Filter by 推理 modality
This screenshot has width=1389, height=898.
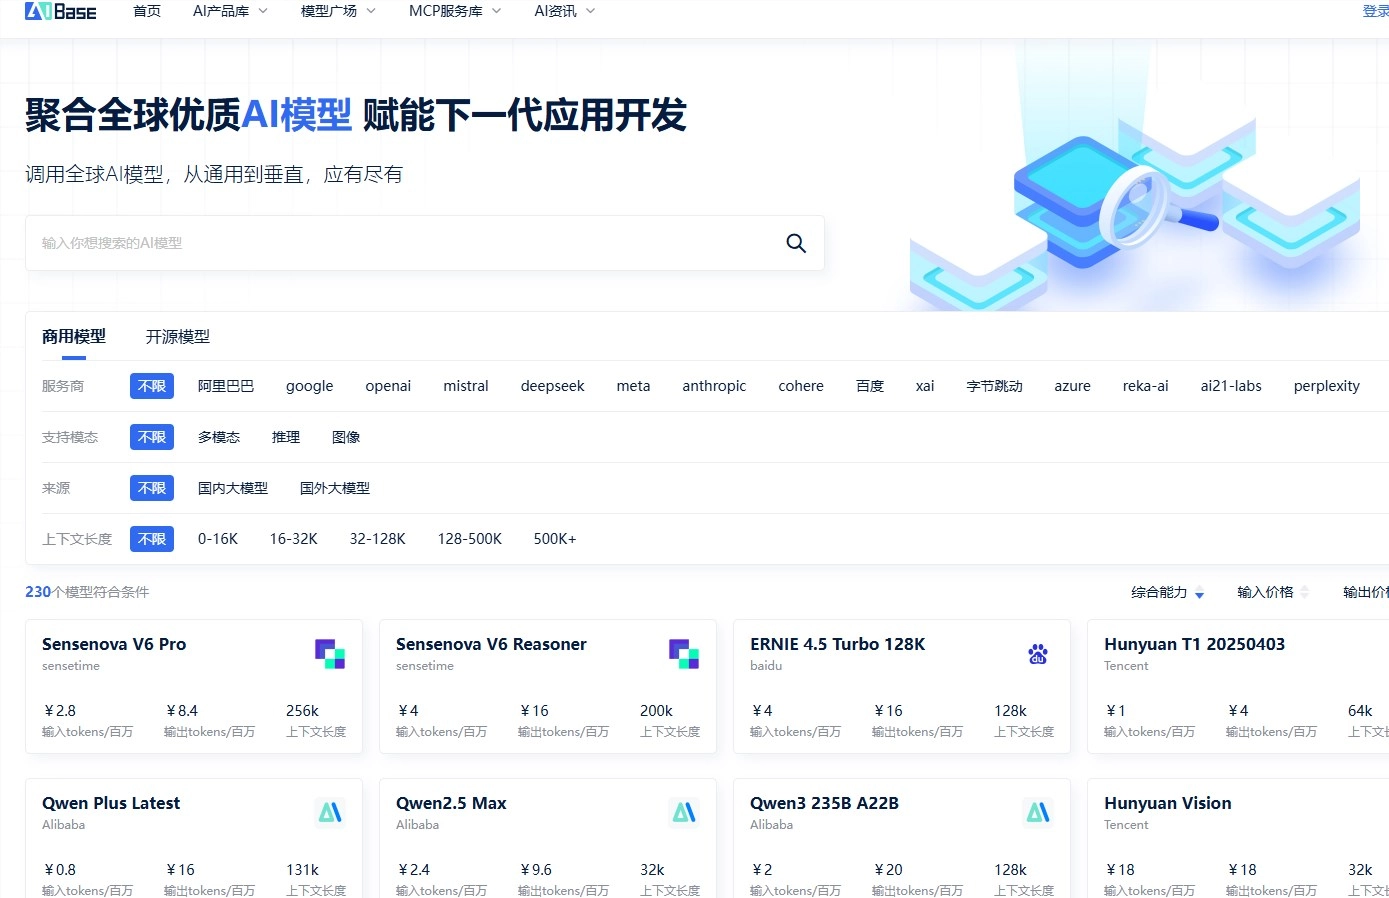(286, 437)
